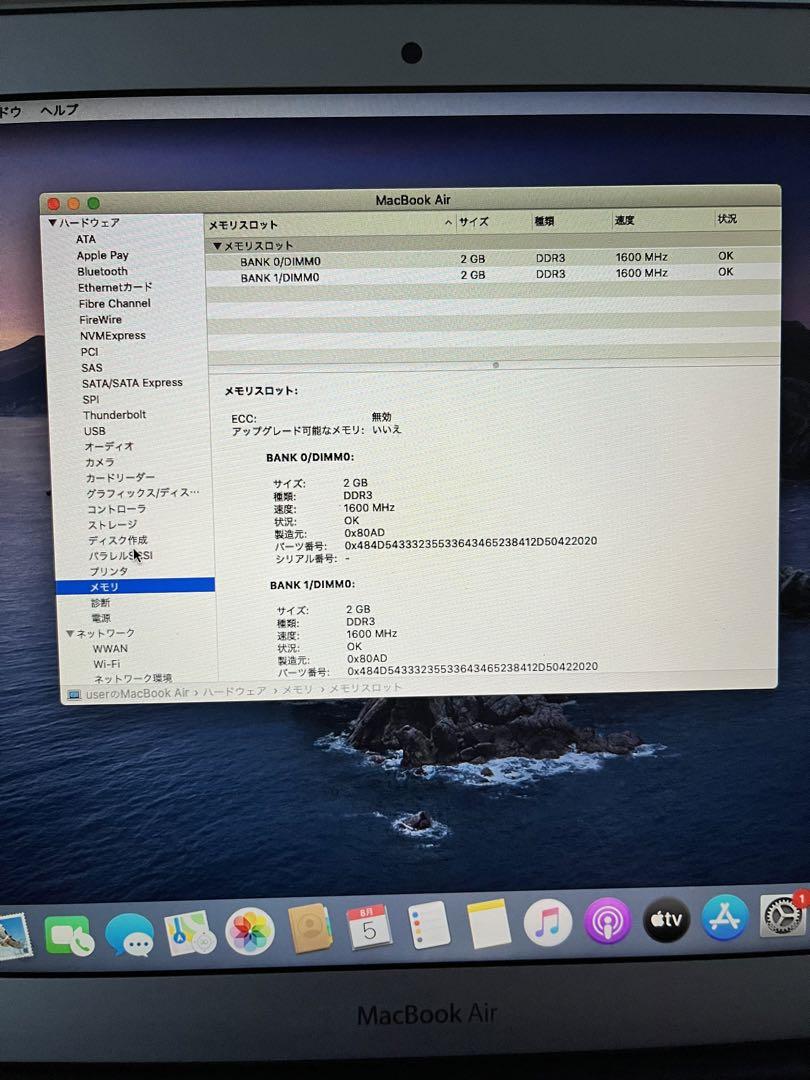Select ATA in the hardware list
The height and width of the screenshot is (1080, 810).
85,239
